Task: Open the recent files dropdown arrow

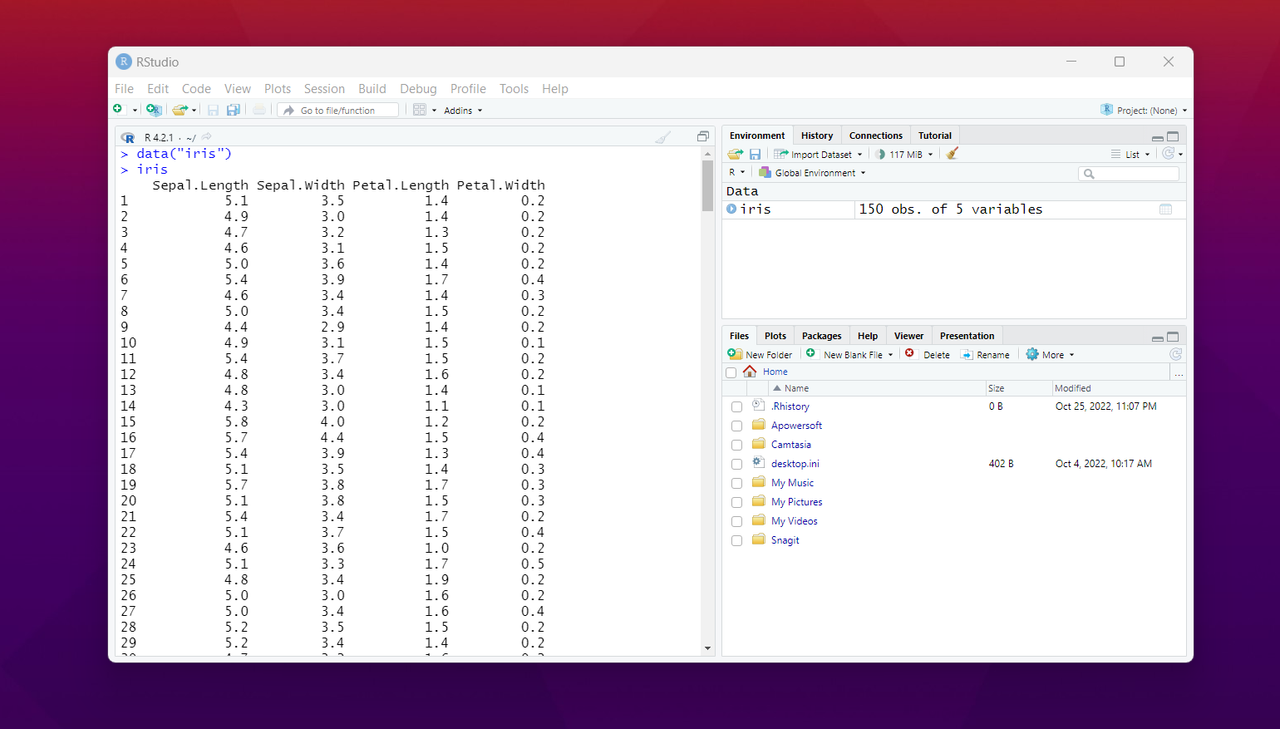Action: pyautogui.click(x=194, y=110)
